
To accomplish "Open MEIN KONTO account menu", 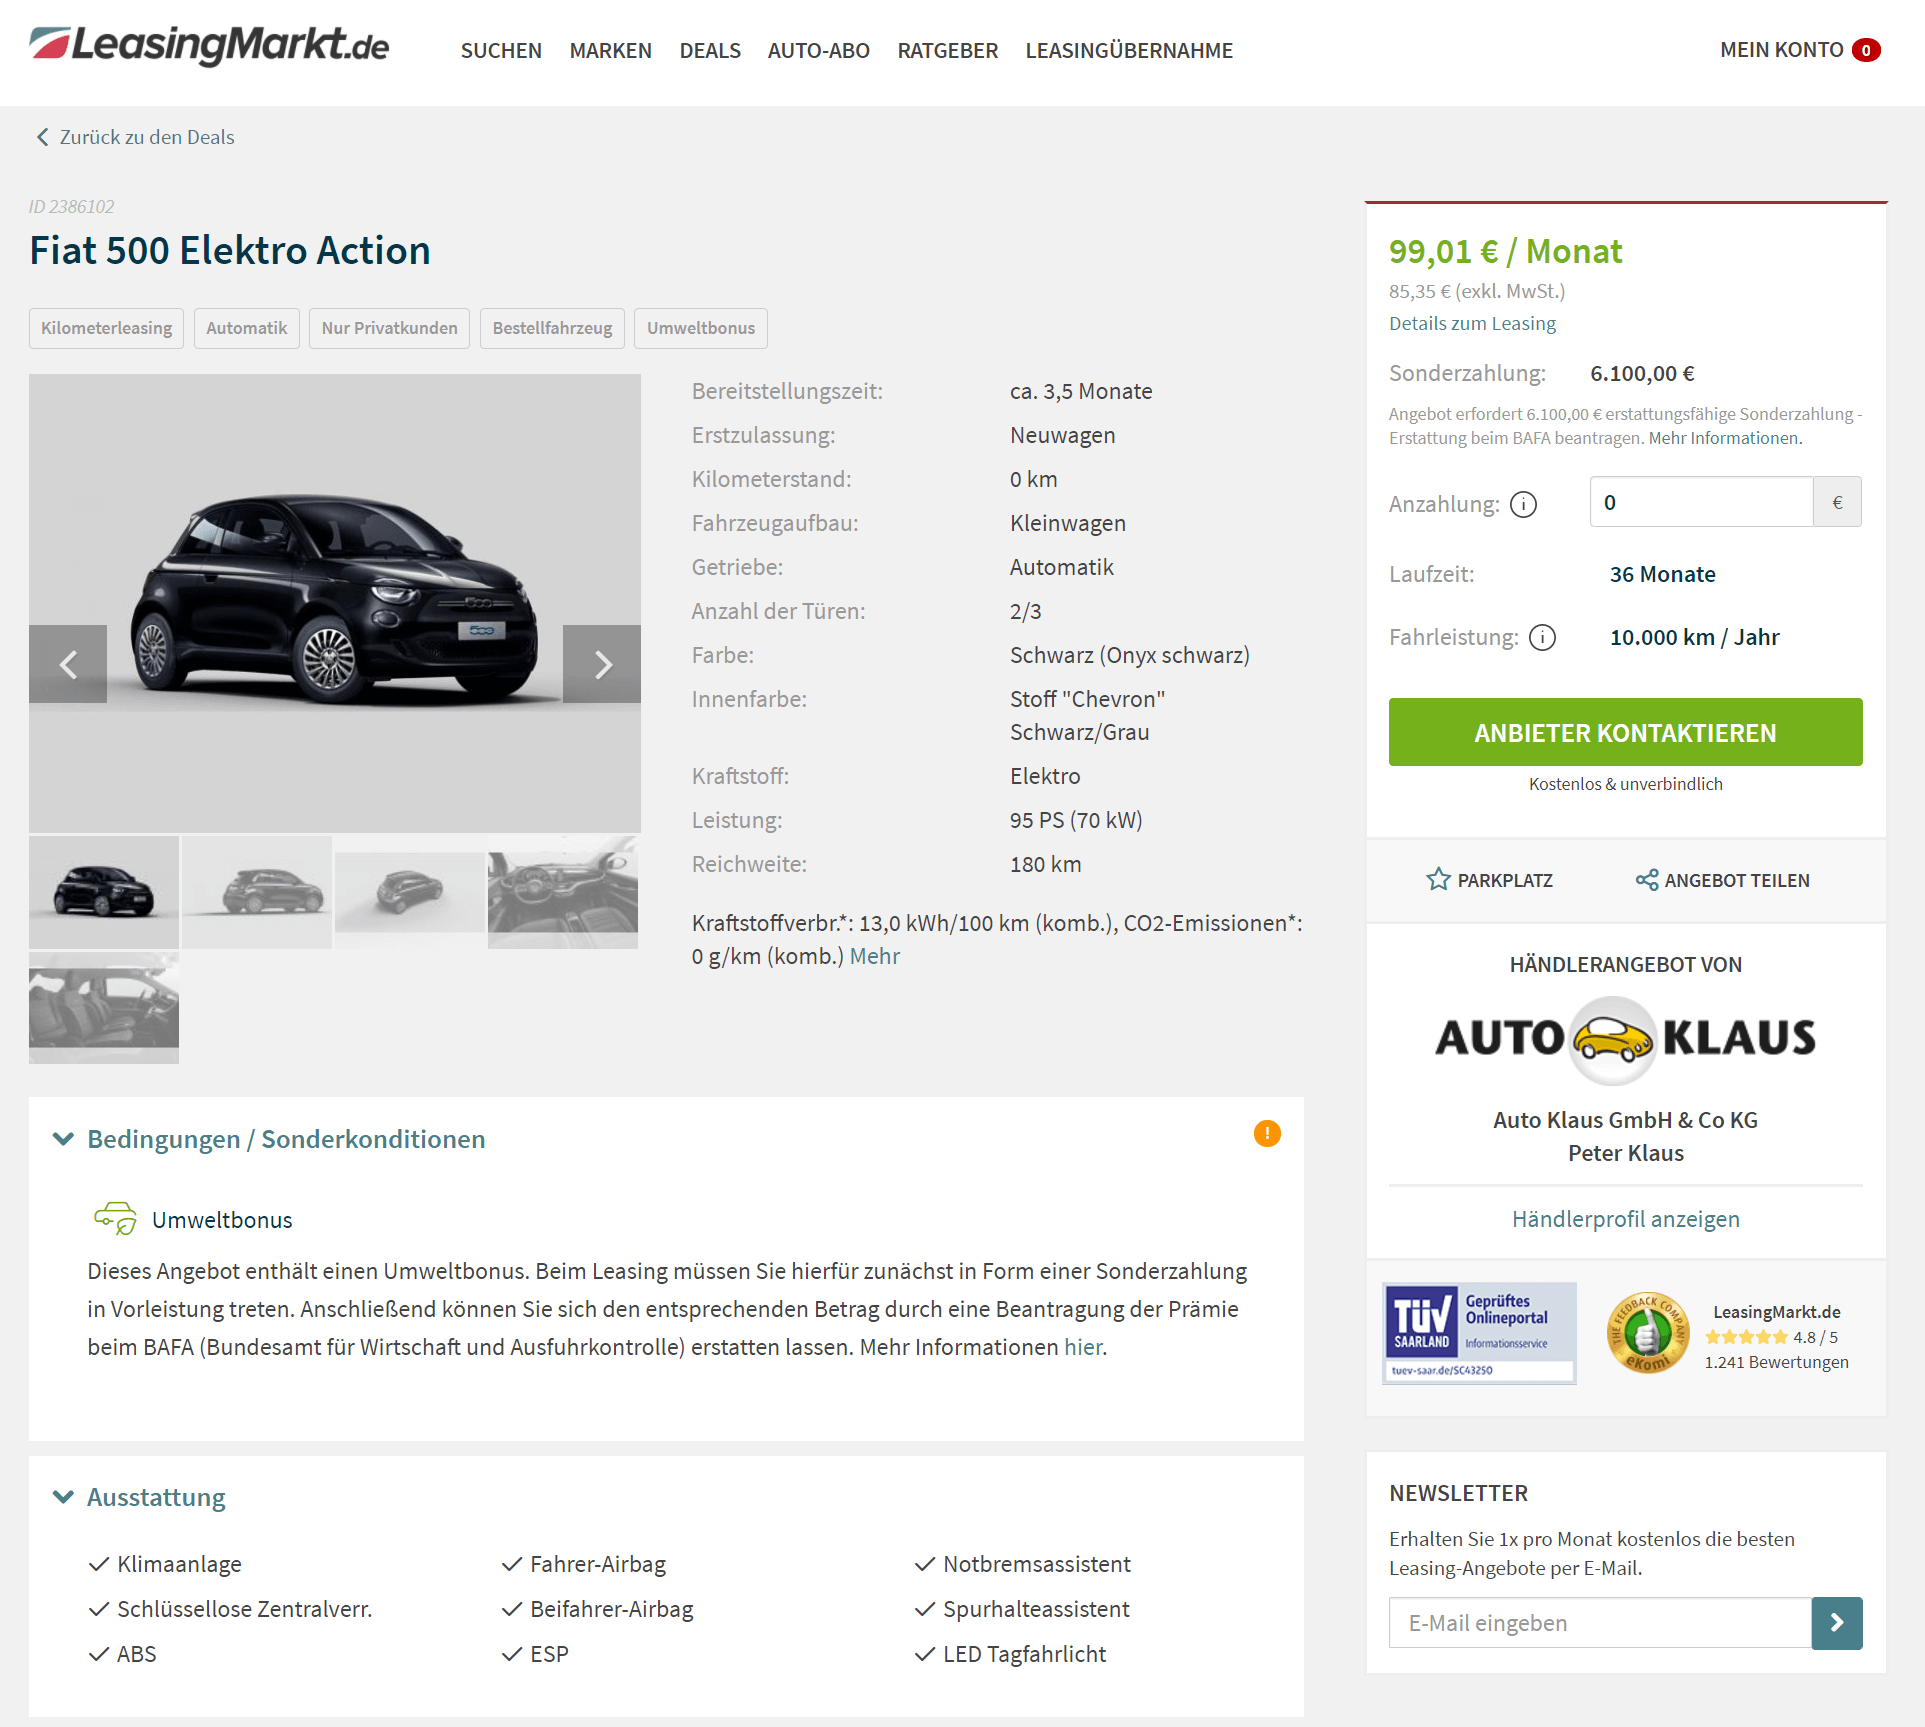I will coord(1781,50).
